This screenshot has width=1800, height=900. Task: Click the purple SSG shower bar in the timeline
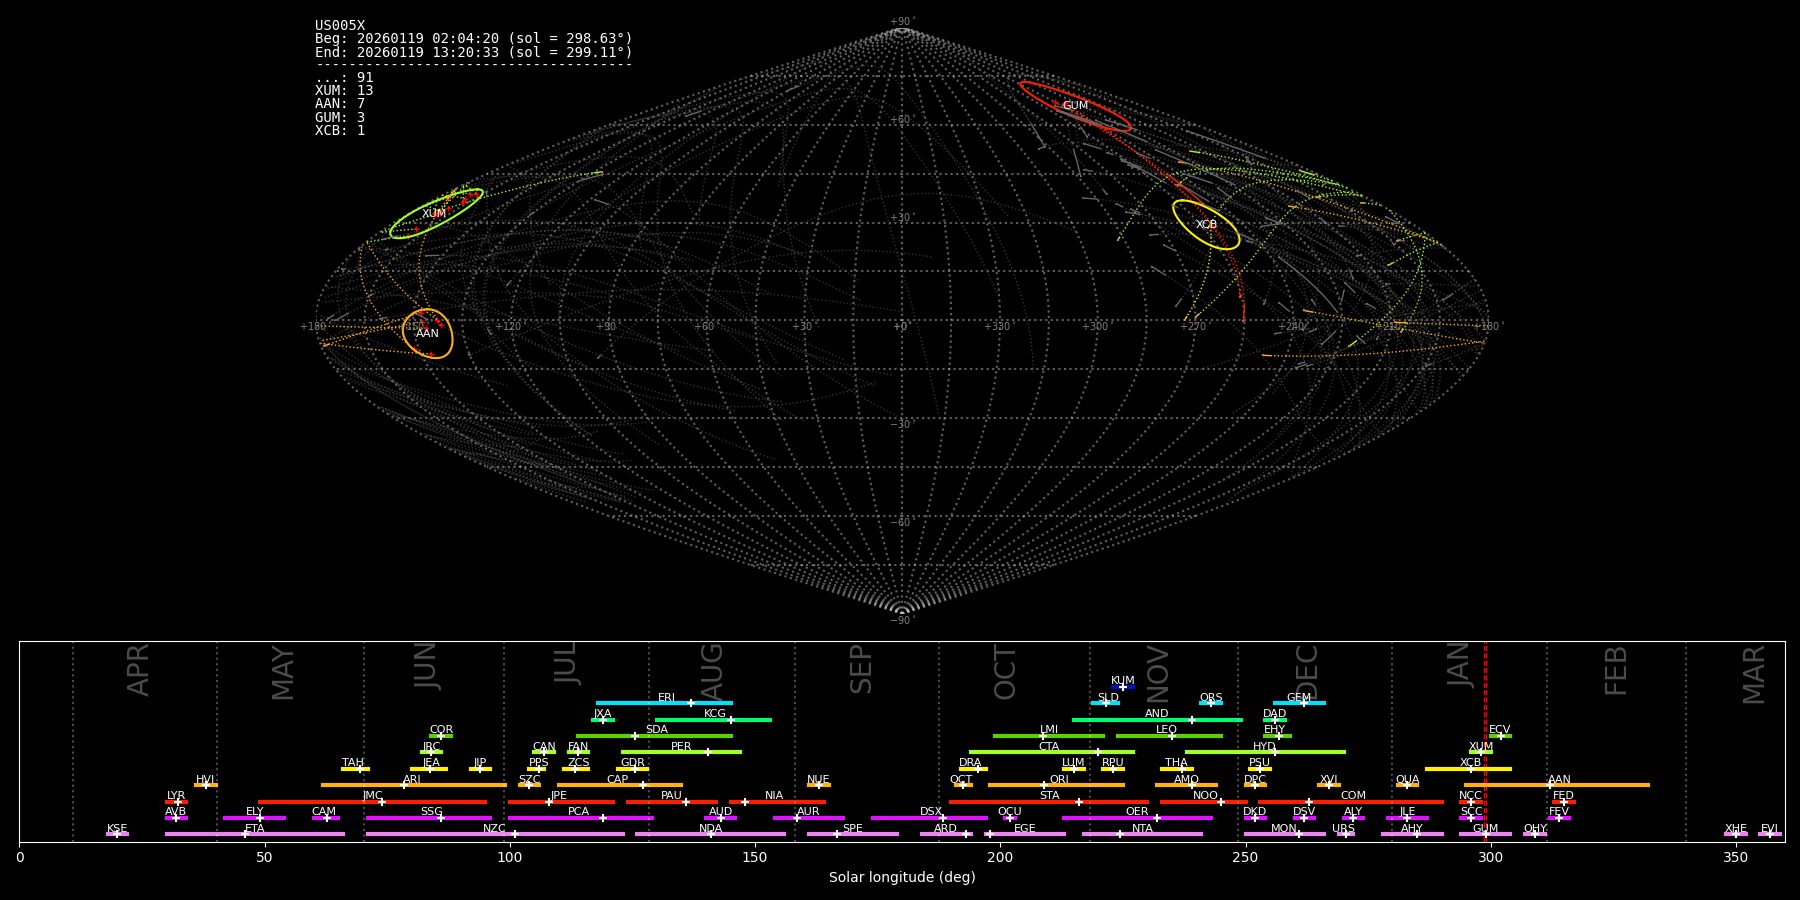(x=428, y=818)
